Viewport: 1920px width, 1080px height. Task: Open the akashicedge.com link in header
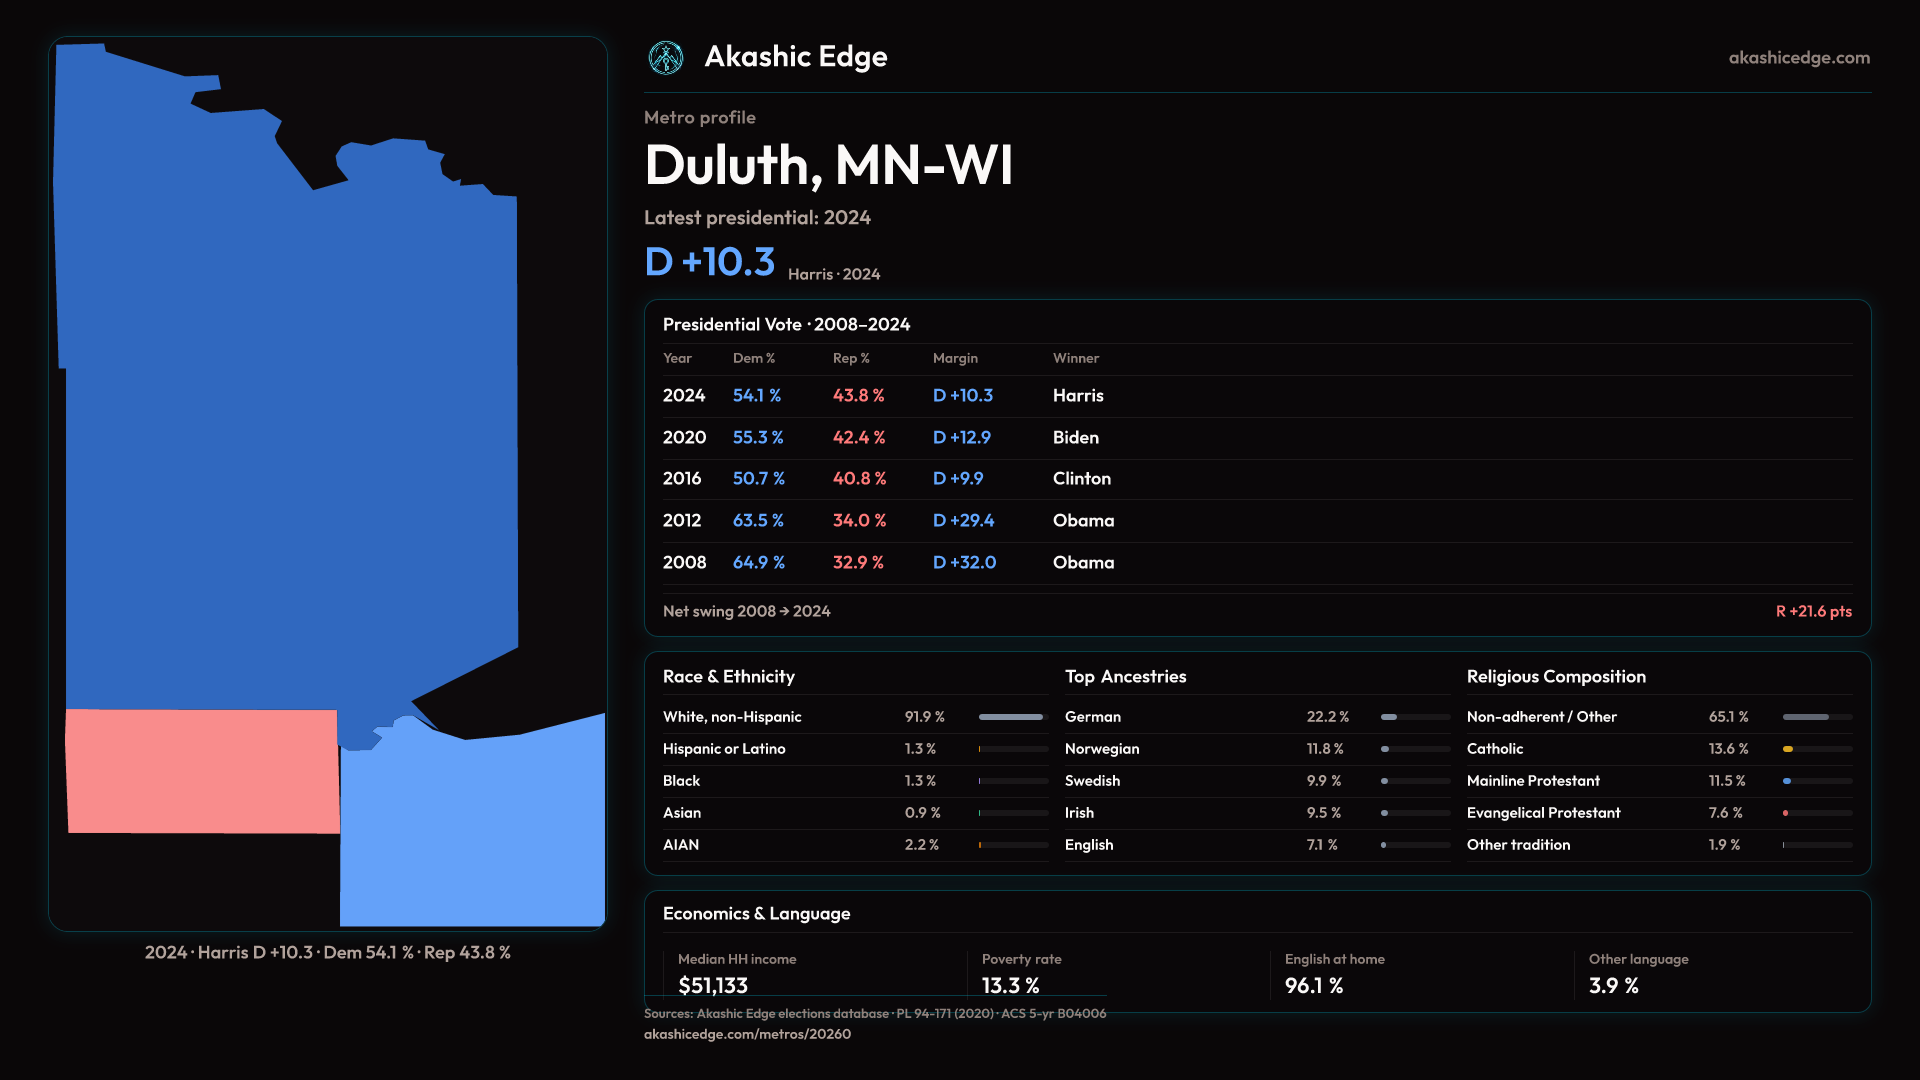coord(1798,58)
